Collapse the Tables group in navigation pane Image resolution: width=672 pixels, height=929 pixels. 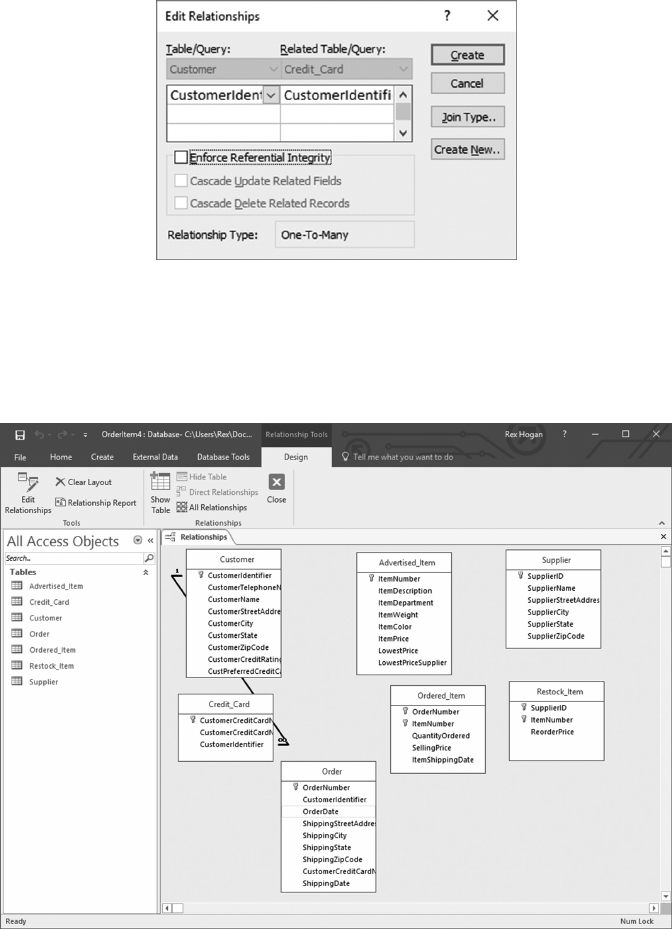click(x=146, y=572)
